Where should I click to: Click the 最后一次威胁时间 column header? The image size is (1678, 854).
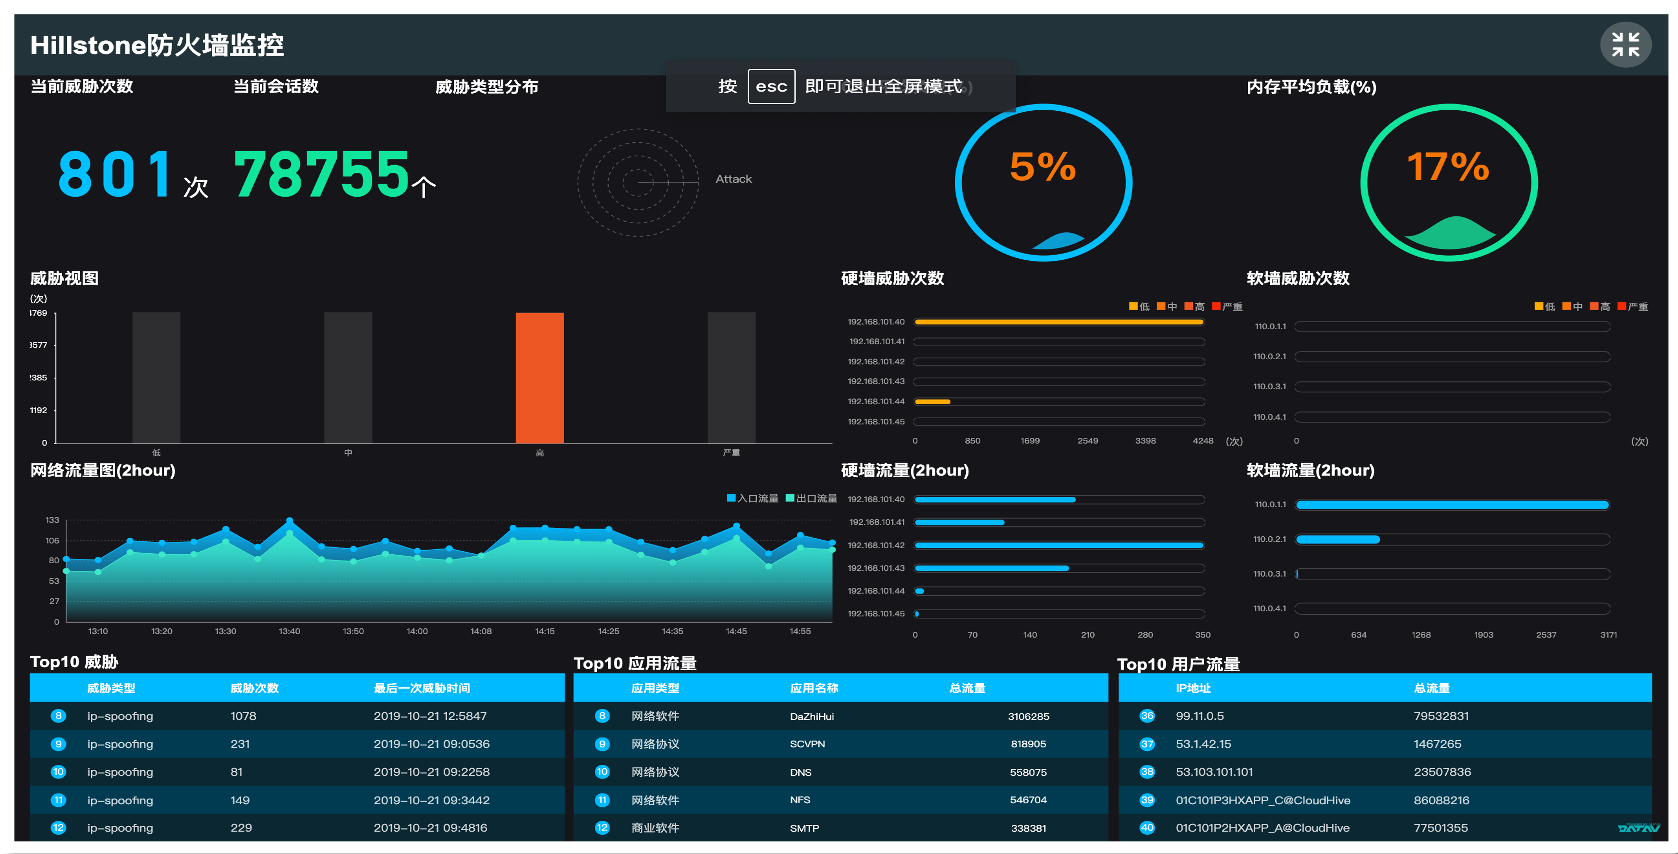[x=422, y=688]
